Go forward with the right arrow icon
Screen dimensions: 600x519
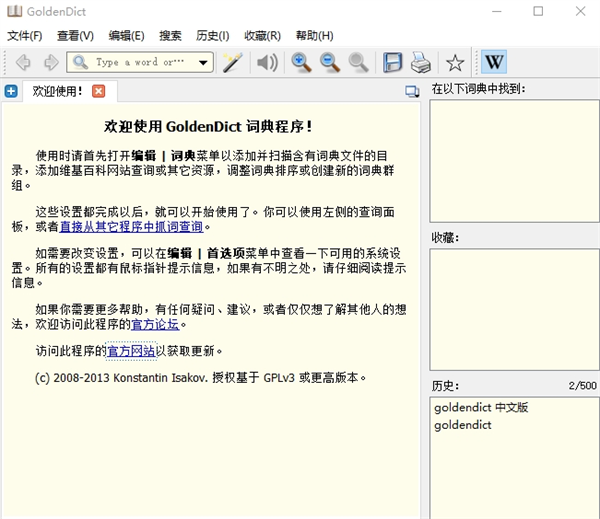51,62
